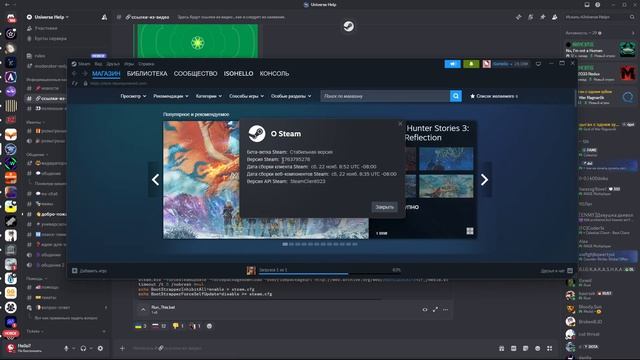Click Discord message attach plus button
The height and width of the screenshot is (360, 640).
coord(122,348)
